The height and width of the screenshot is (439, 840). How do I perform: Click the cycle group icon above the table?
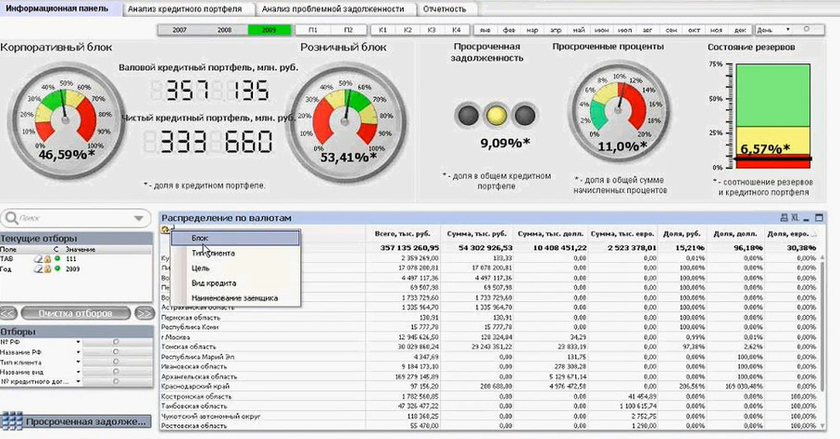pos(165,231)
